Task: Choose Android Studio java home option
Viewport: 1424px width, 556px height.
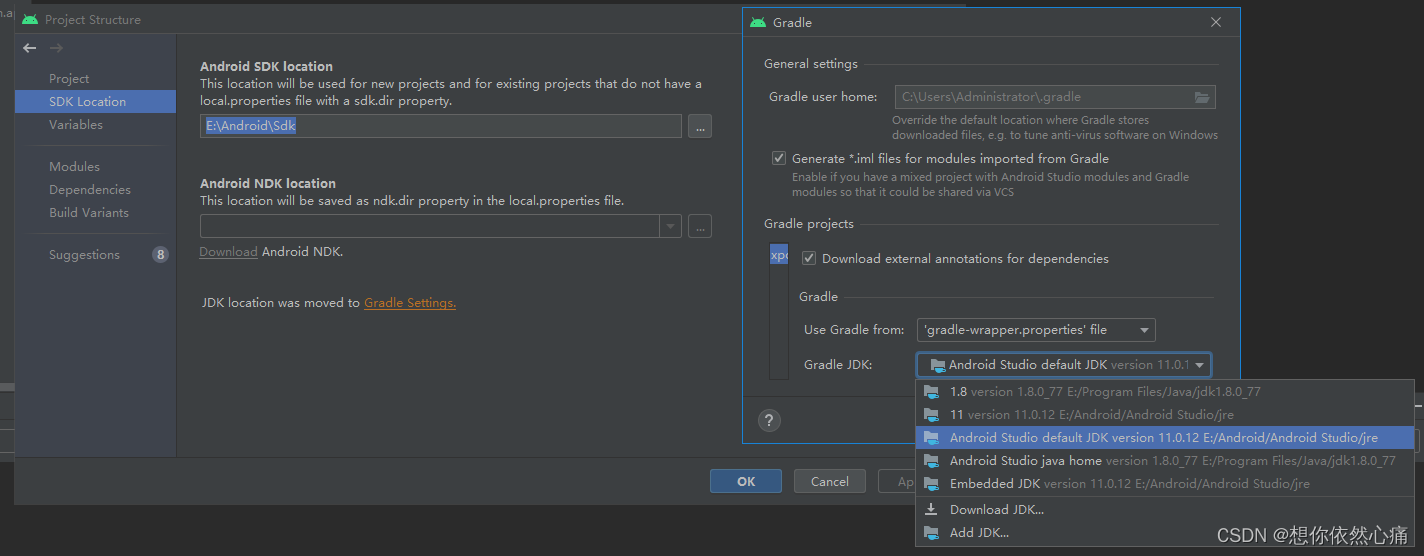Action: (x=1165, y=461)
